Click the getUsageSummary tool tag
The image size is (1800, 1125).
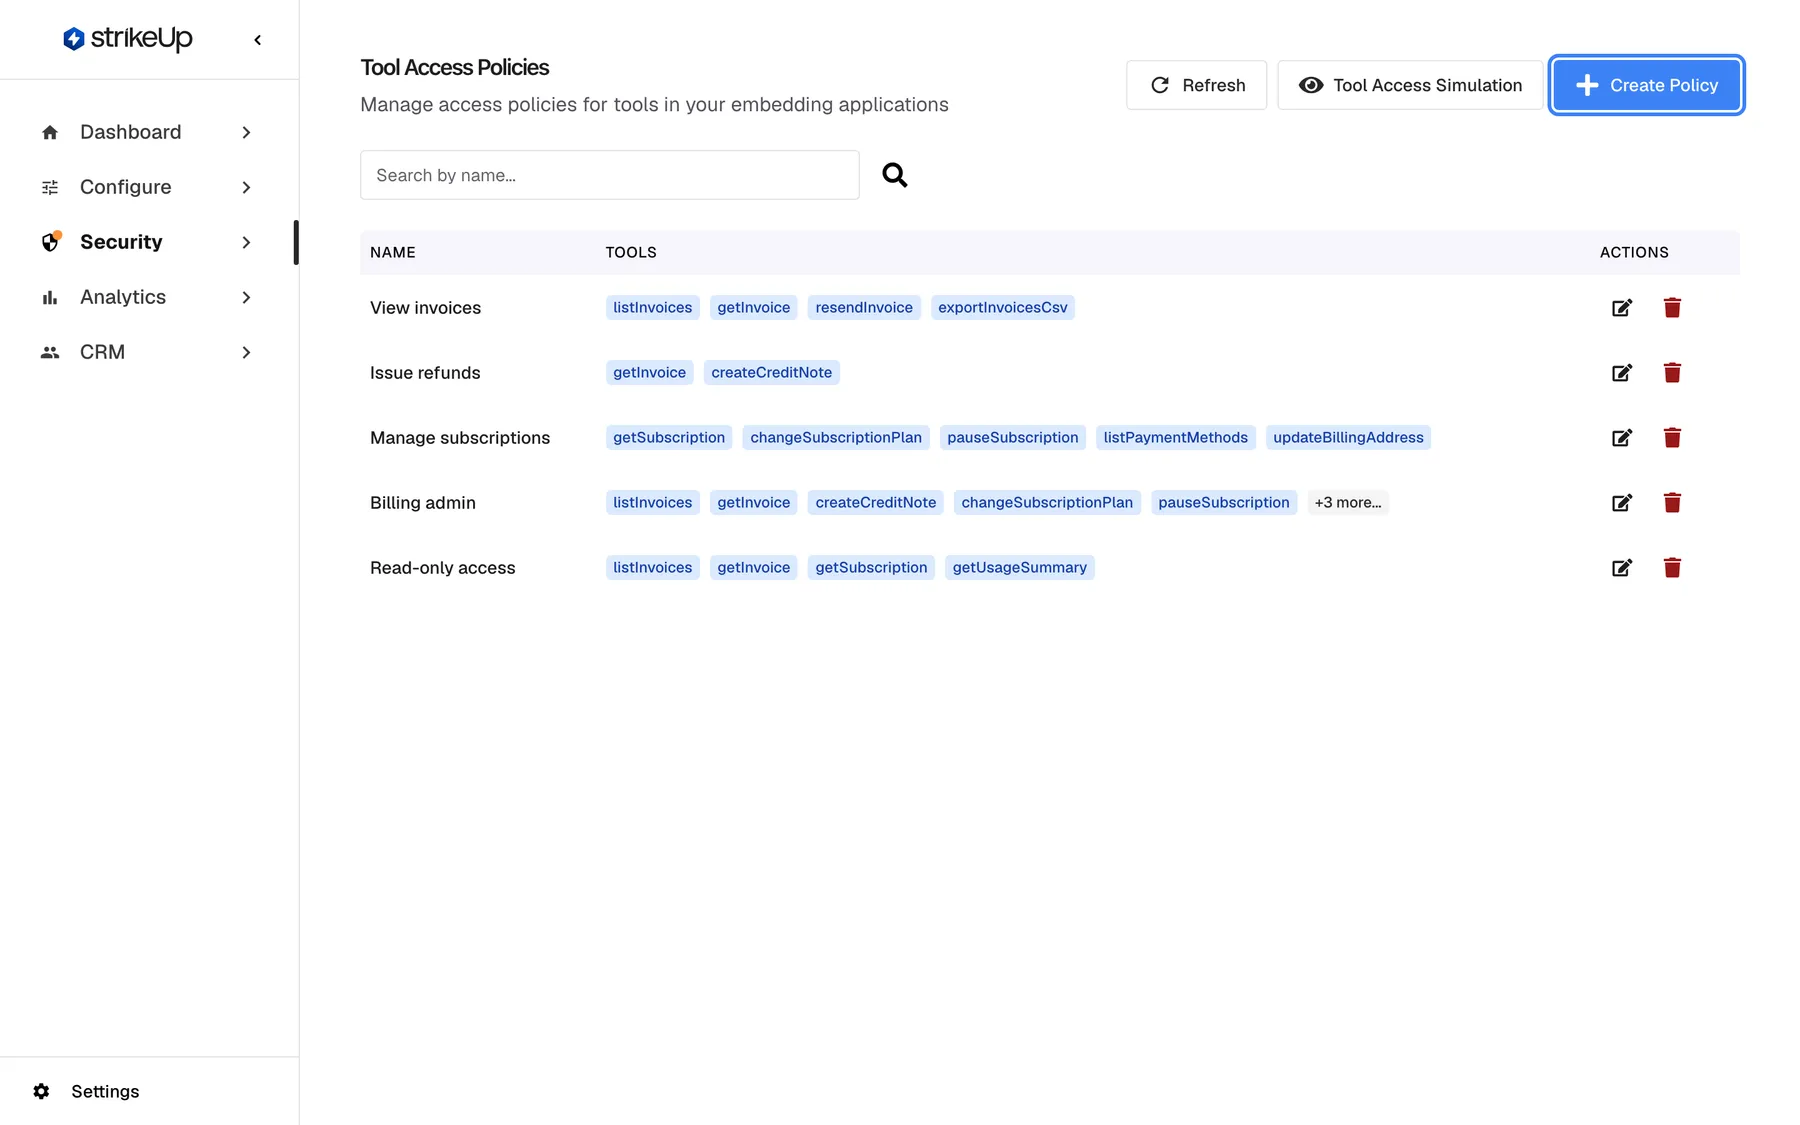[1019, 568]
